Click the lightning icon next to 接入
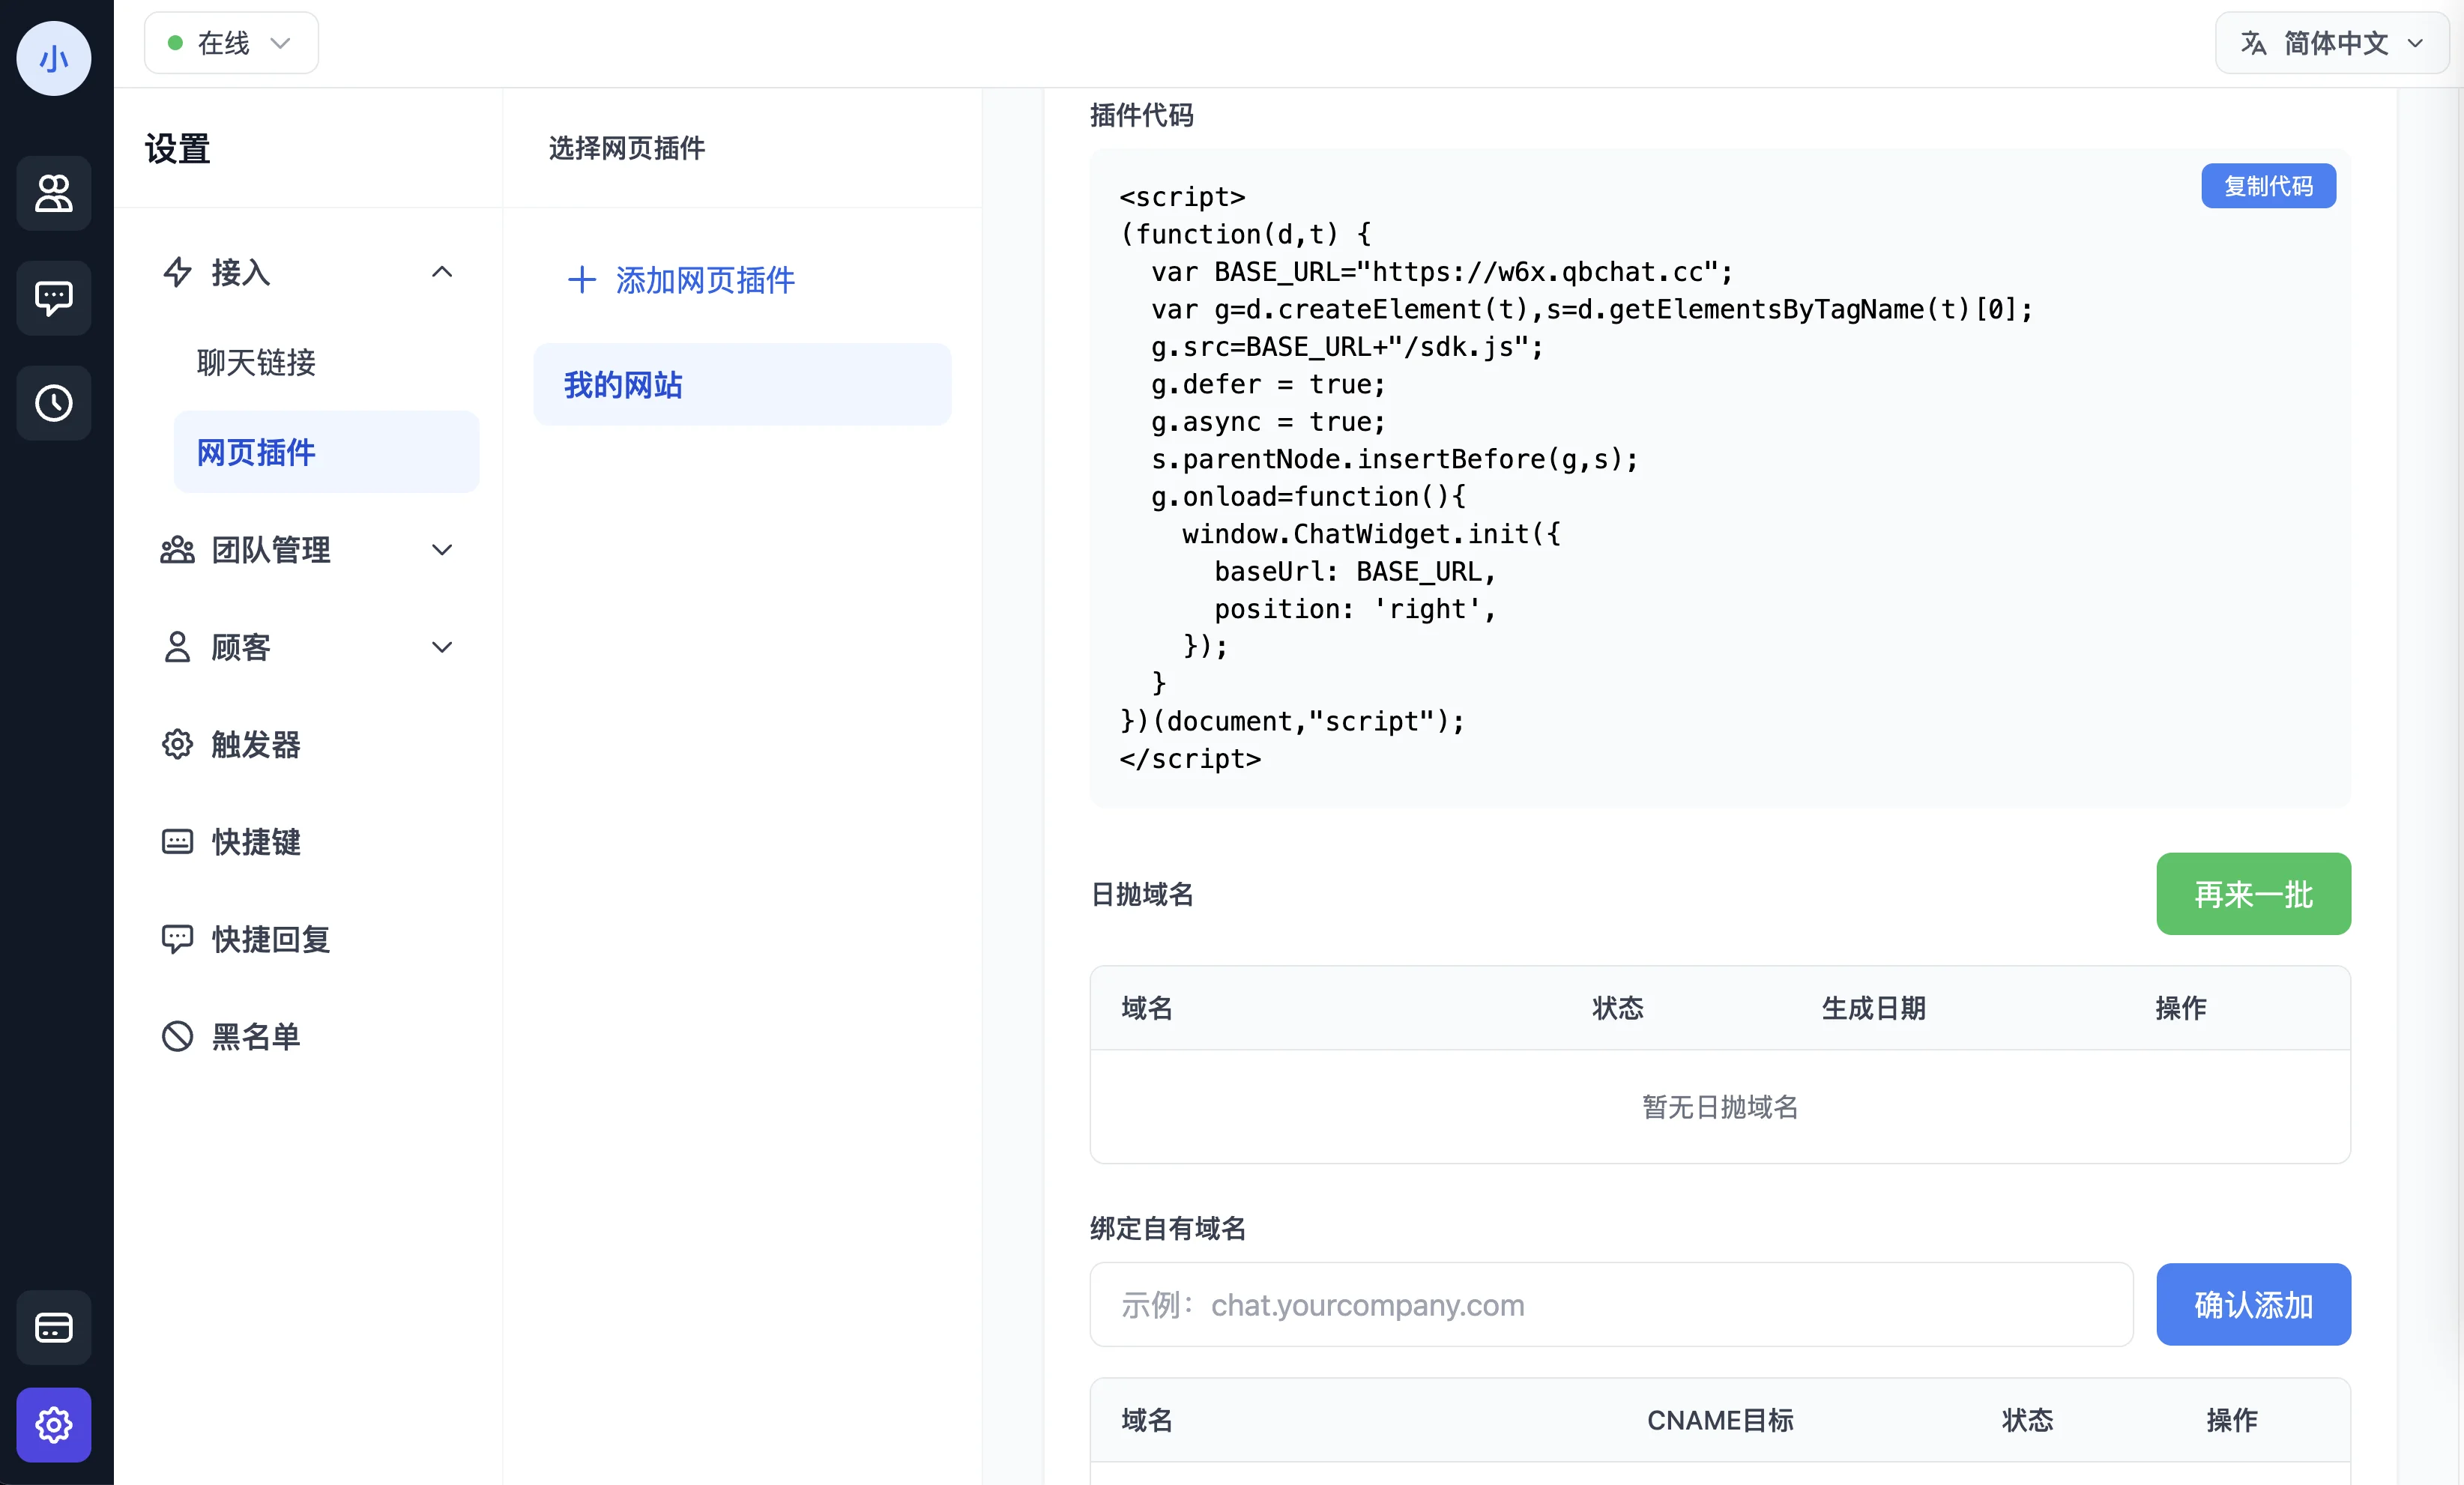 click(177, 271)
